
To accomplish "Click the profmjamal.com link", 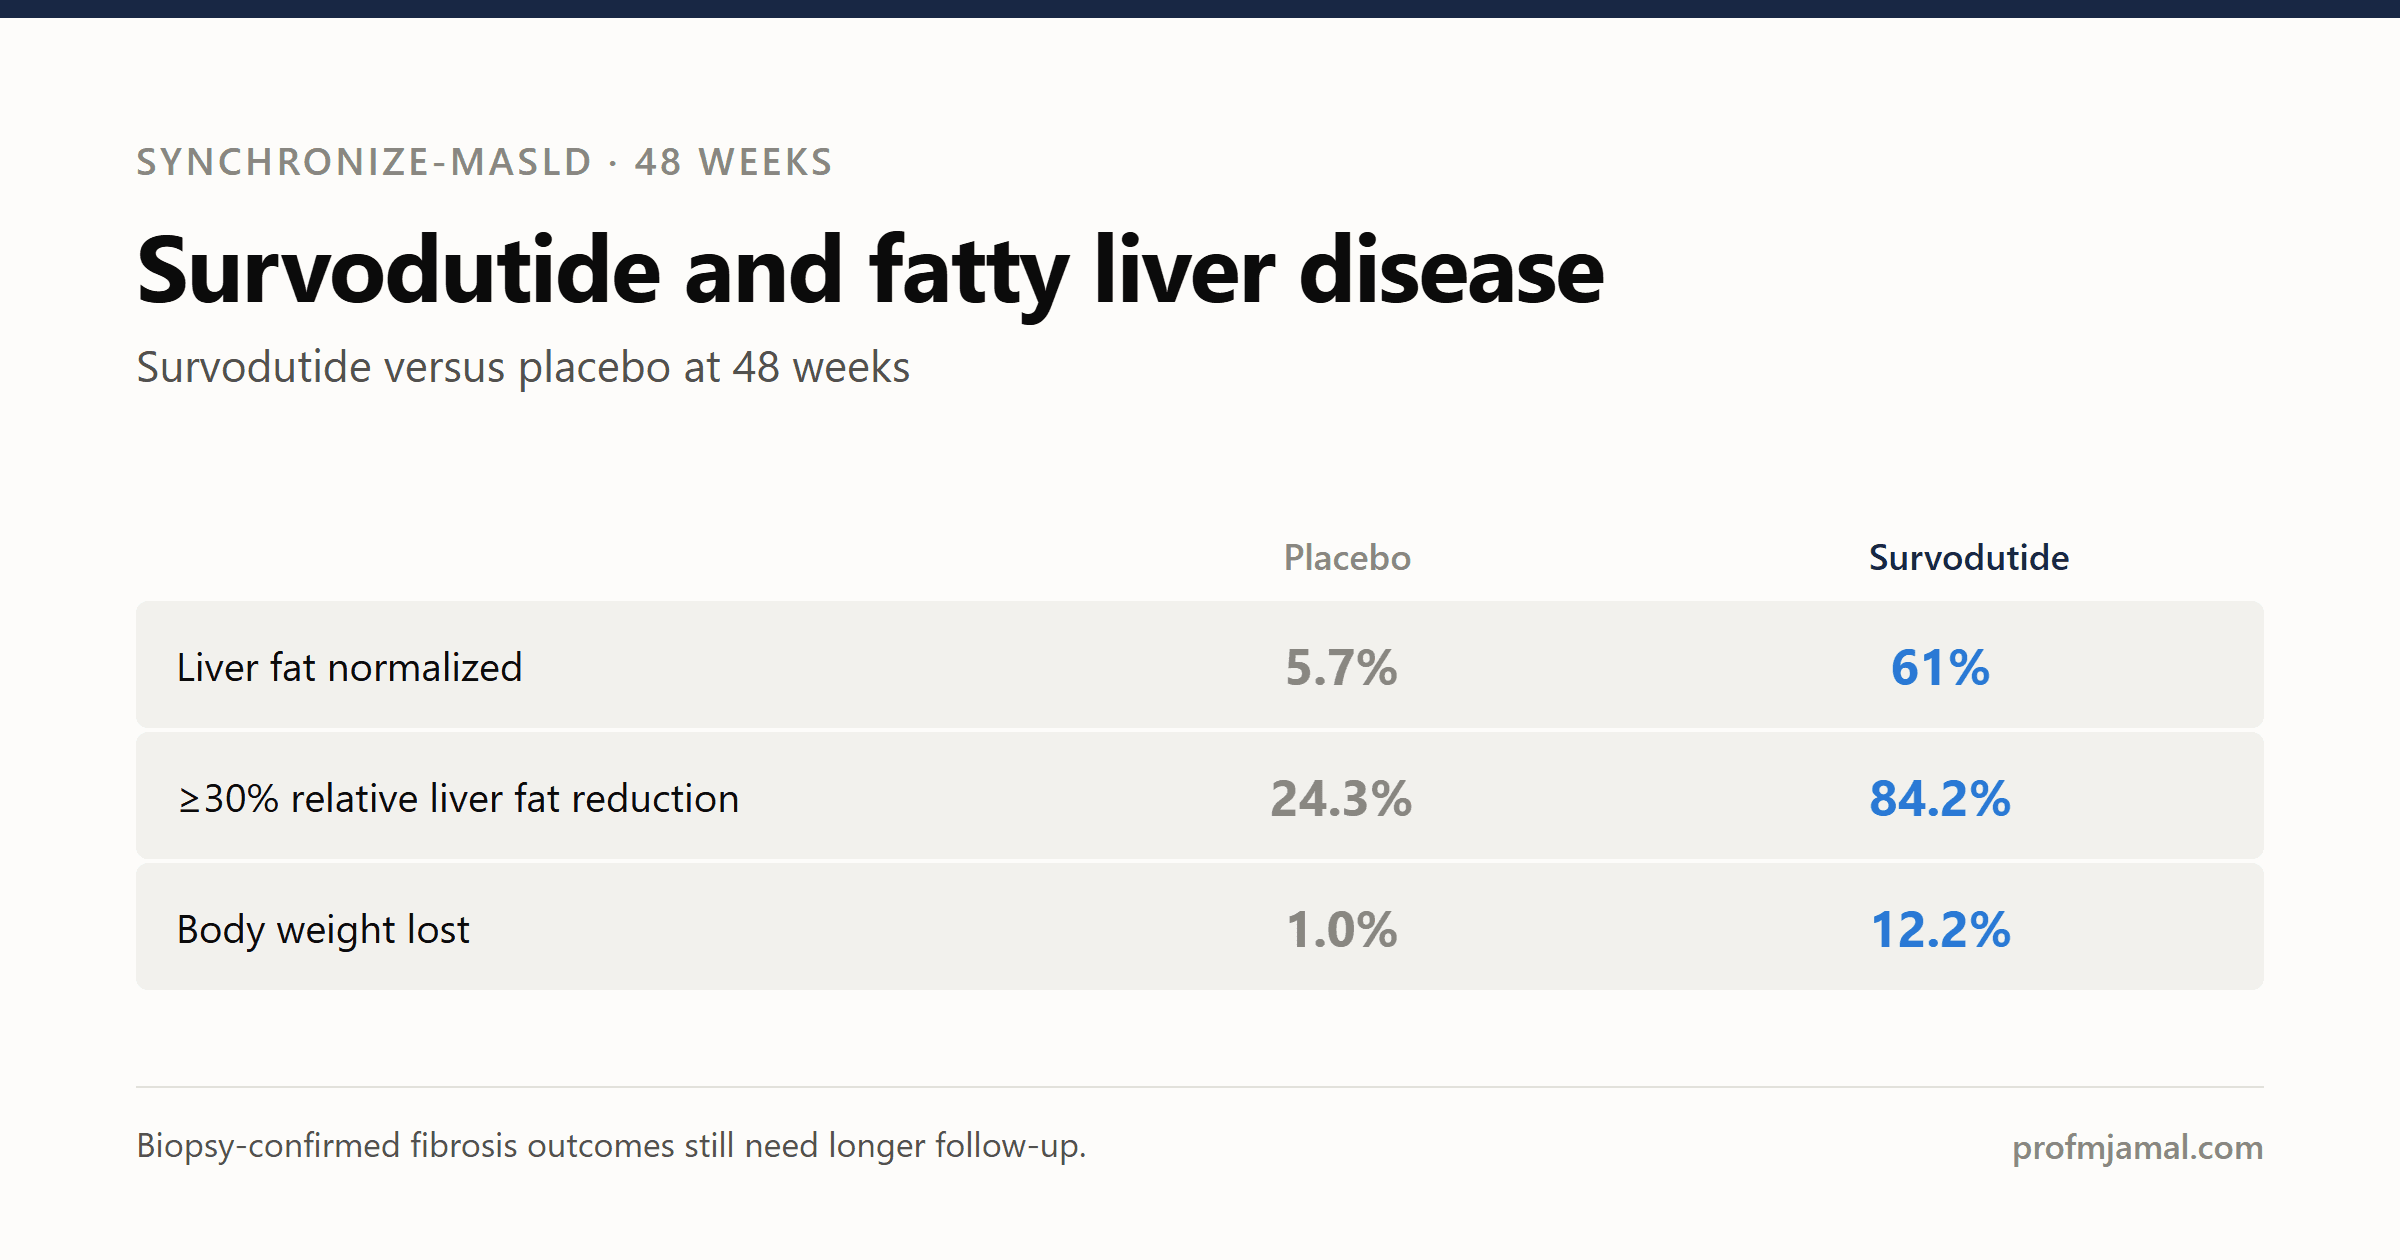I will [x=2137, y=1147].
